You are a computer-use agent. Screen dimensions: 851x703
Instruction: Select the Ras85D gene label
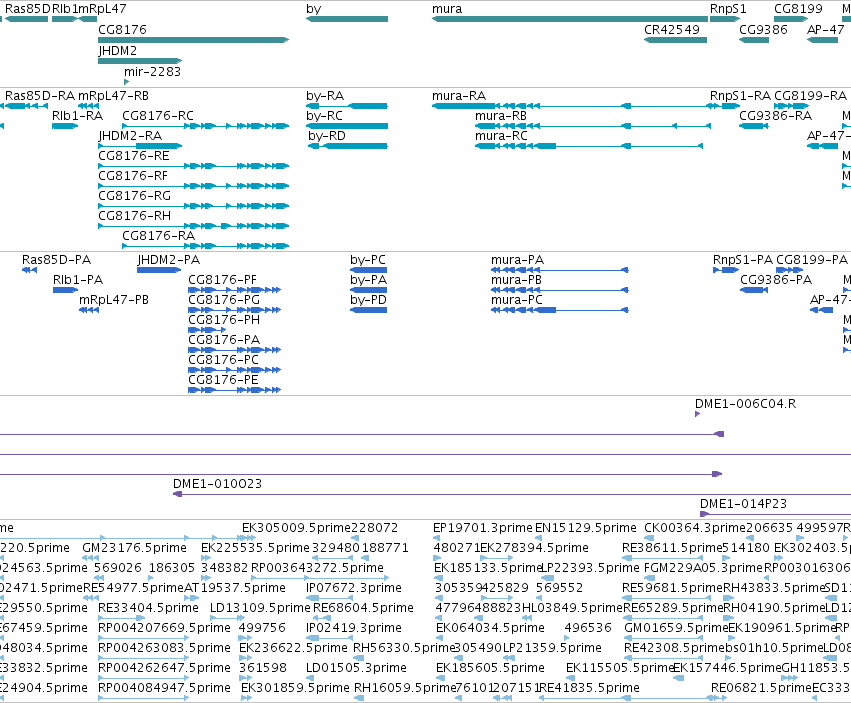pyautogui.click(x=27, y=9)
